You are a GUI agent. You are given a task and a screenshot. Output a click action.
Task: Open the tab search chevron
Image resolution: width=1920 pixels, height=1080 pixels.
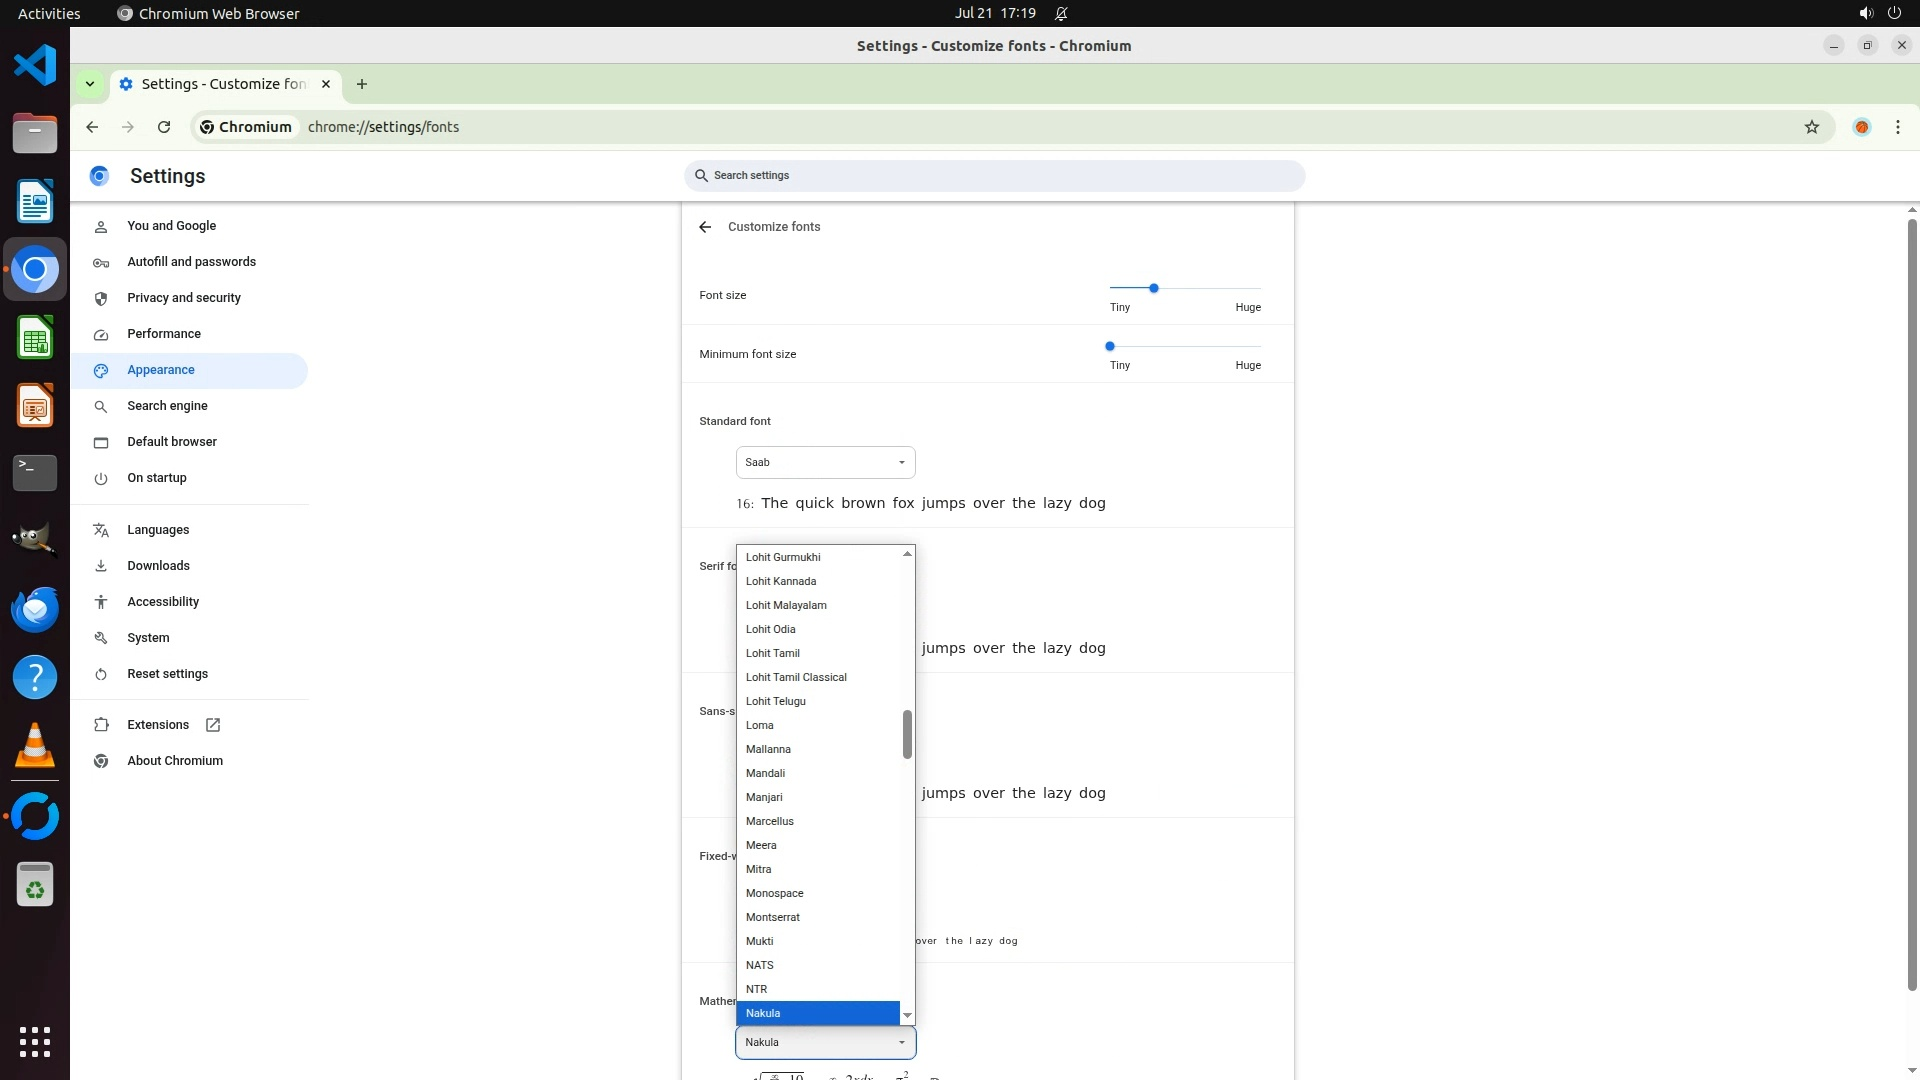click(90, 84)
